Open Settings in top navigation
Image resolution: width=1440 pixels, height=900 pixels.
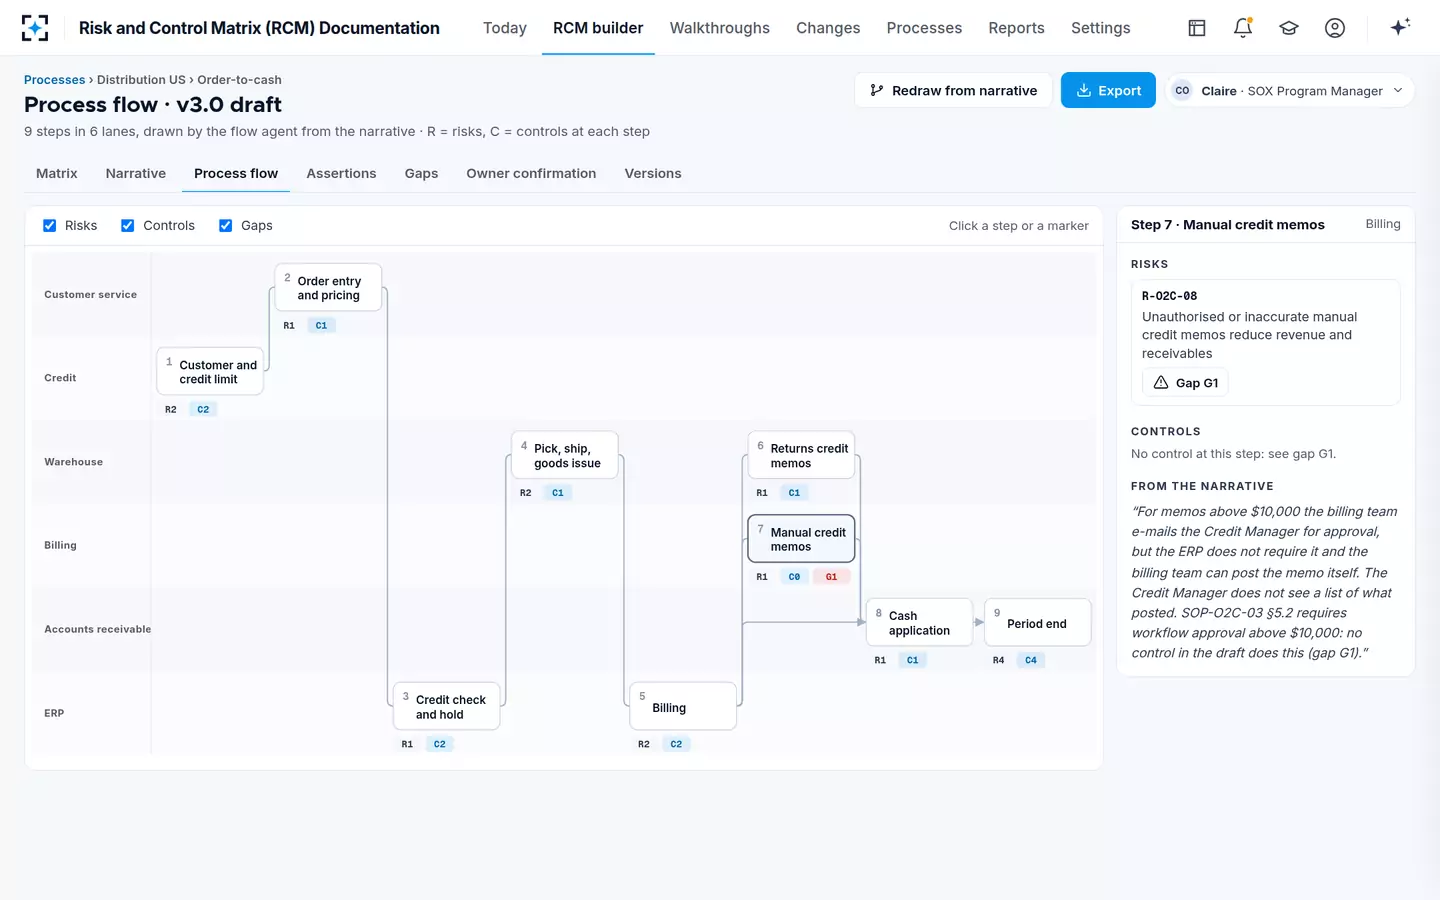(1100, 28)
